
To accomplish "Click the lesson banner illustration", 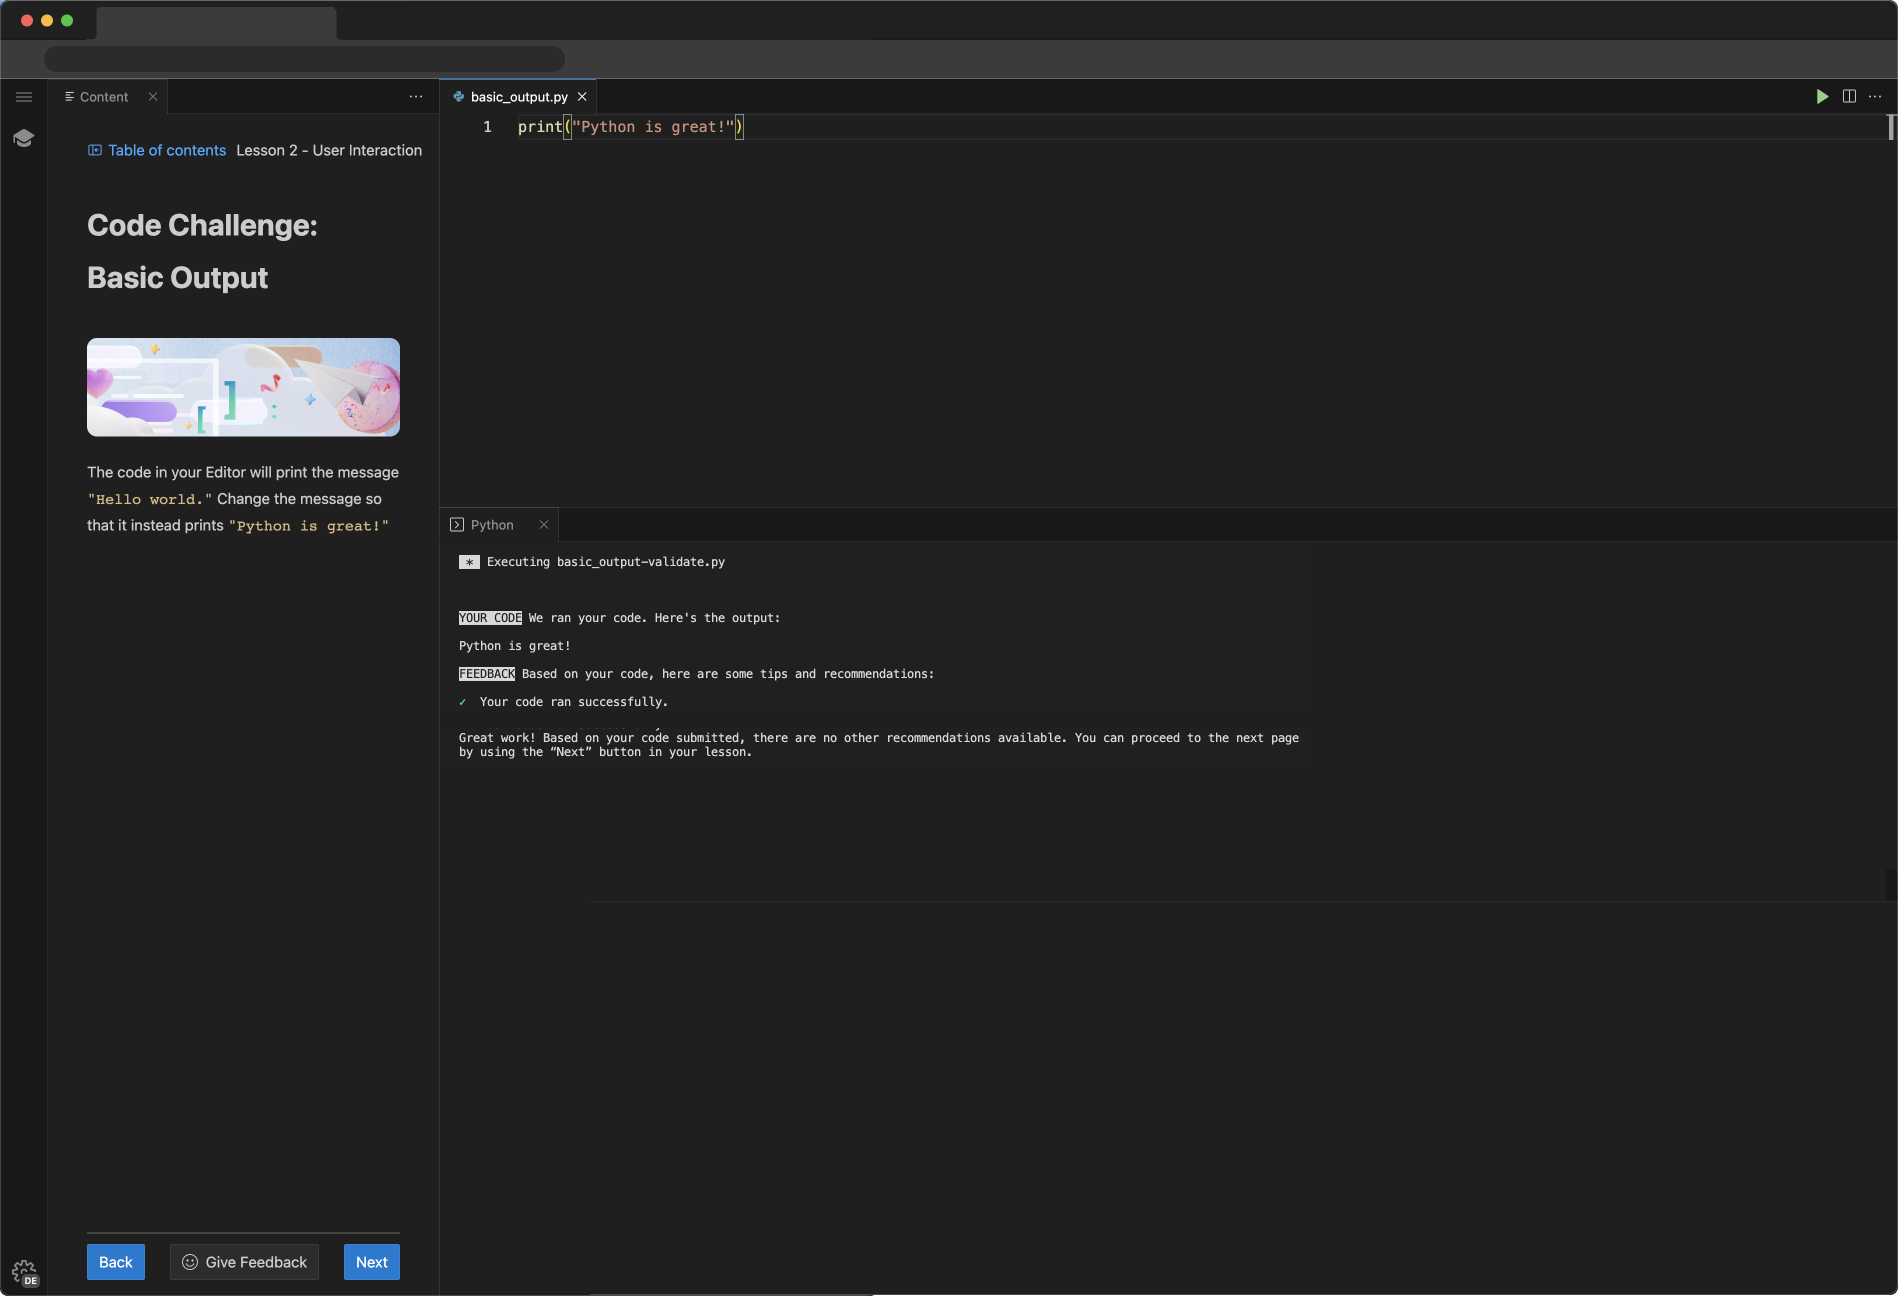I will pos(243,387).
